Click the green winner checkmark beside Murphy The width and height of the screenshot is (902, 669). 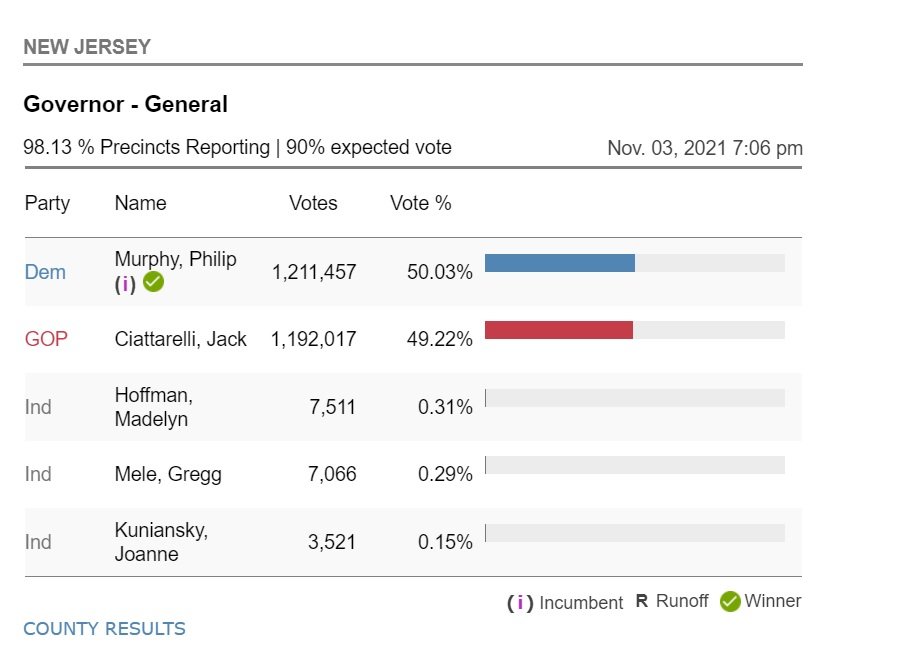point(153,283)
